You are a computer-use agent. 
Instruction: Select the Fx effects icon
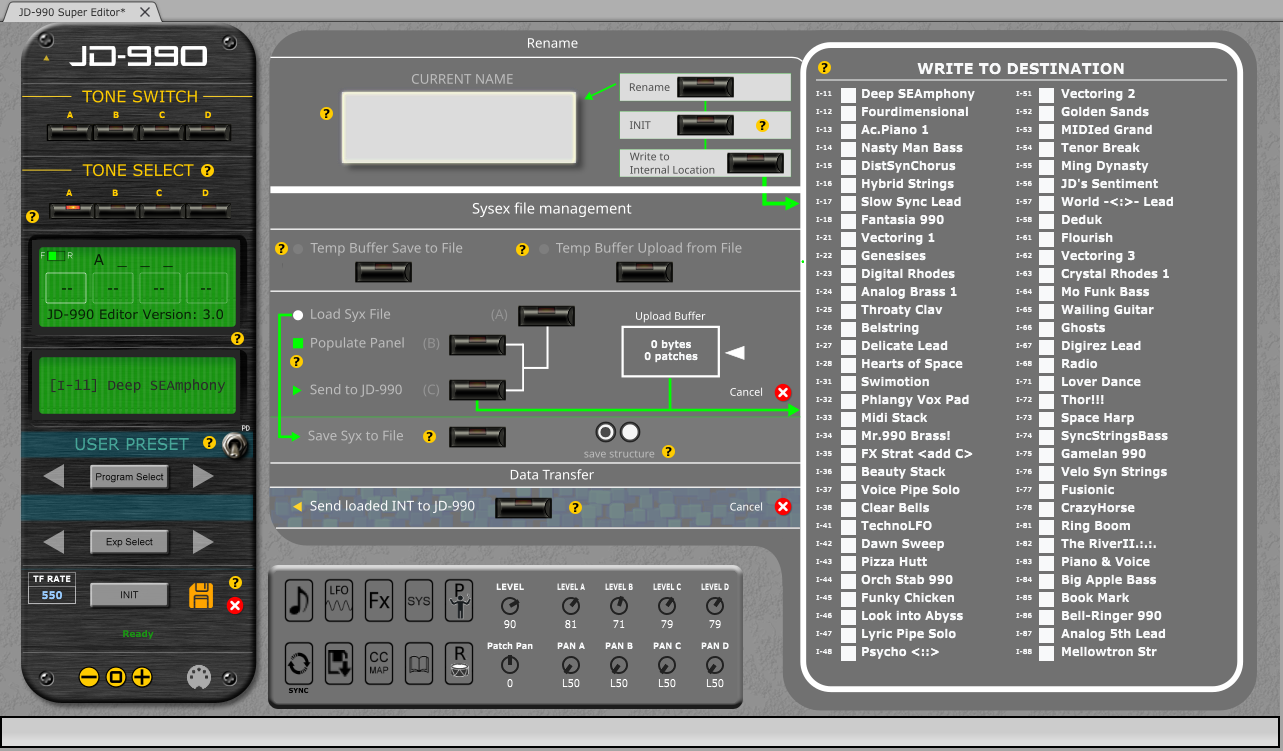click(379, 600)
